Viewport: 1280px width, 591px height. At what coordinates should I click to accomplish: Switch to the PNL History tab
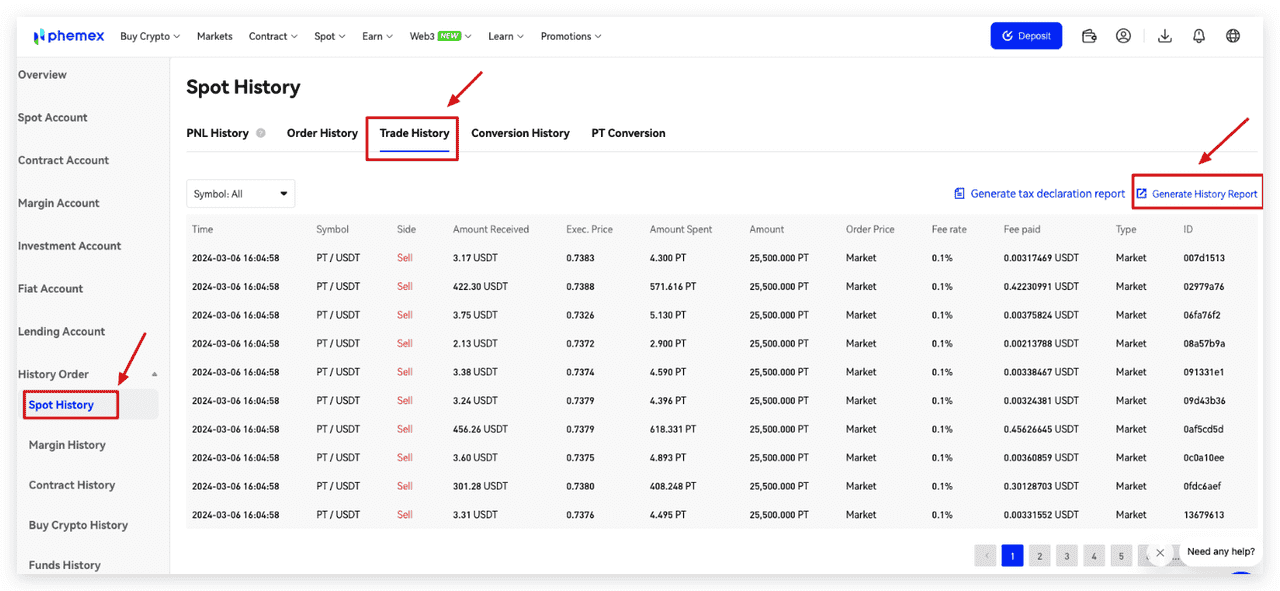pos(217,133)
